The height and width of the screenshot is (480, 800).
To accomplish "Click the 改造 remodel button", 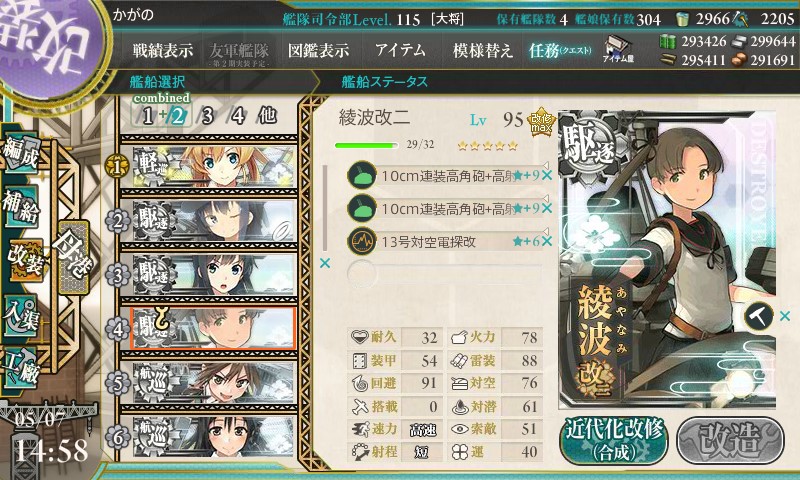I will [x=731, y=440].
